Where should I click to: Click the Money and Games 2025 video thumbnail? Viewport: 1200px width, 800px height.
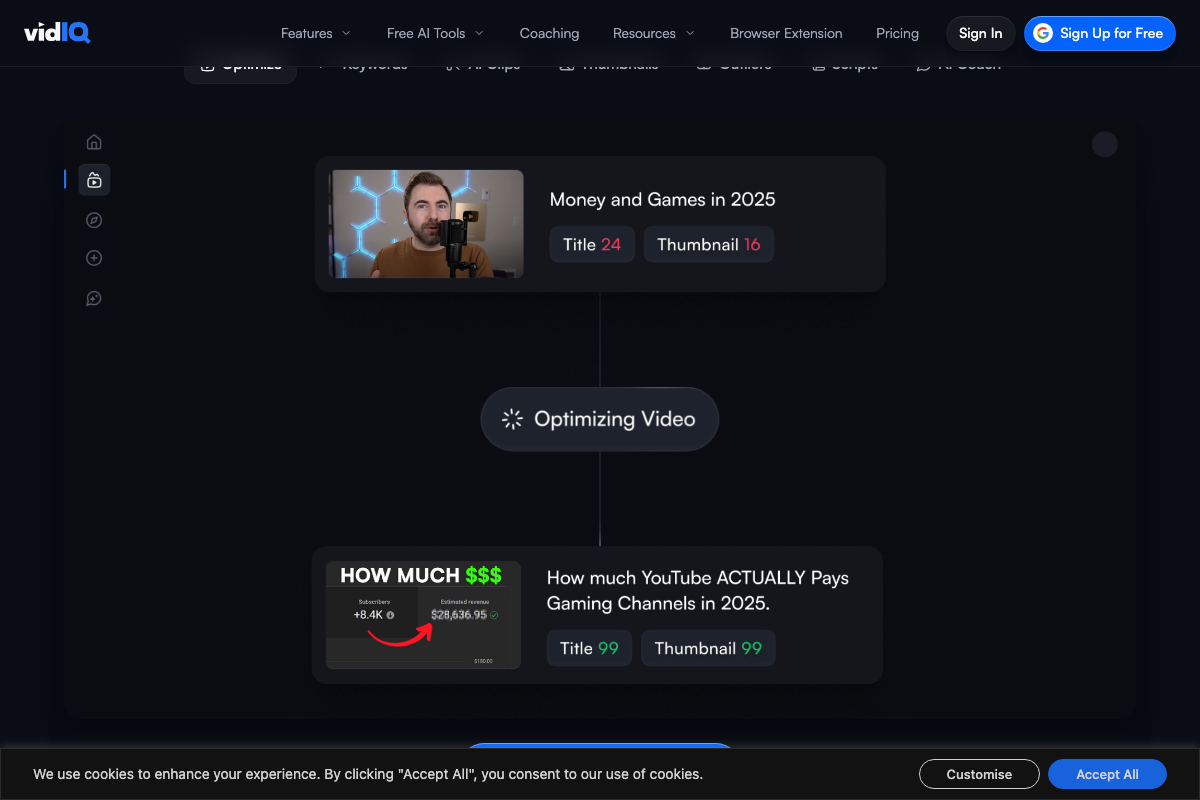pyautogui.click(x=425, y=224)
